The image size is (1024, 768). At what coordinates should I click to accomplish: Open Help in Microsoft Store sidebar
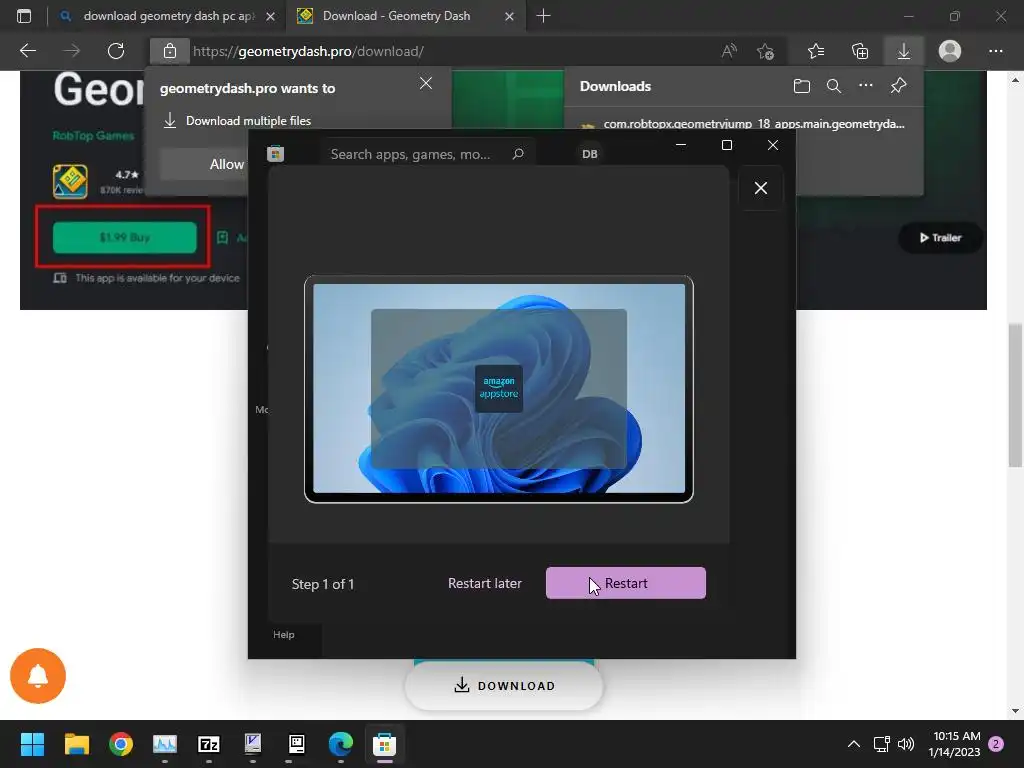pos(284,635)
